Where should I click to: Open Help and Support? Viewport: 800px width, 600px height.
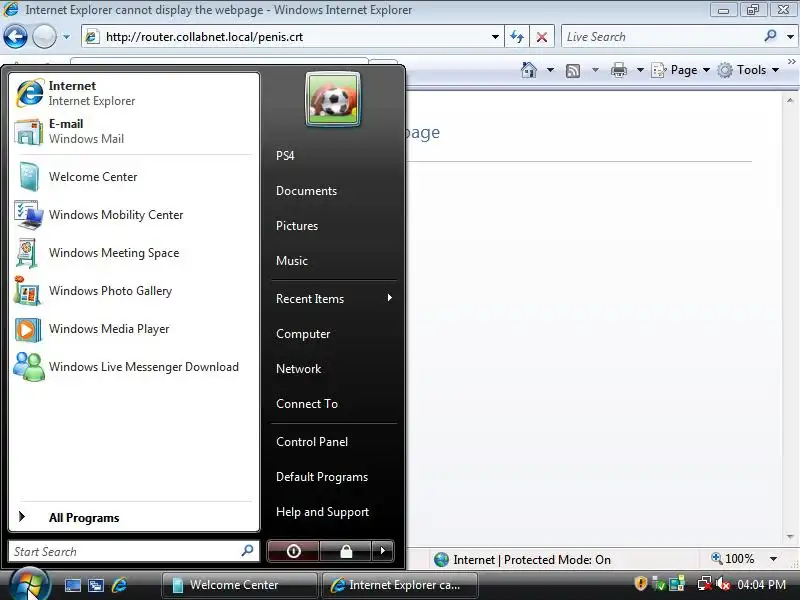(334, 512)
